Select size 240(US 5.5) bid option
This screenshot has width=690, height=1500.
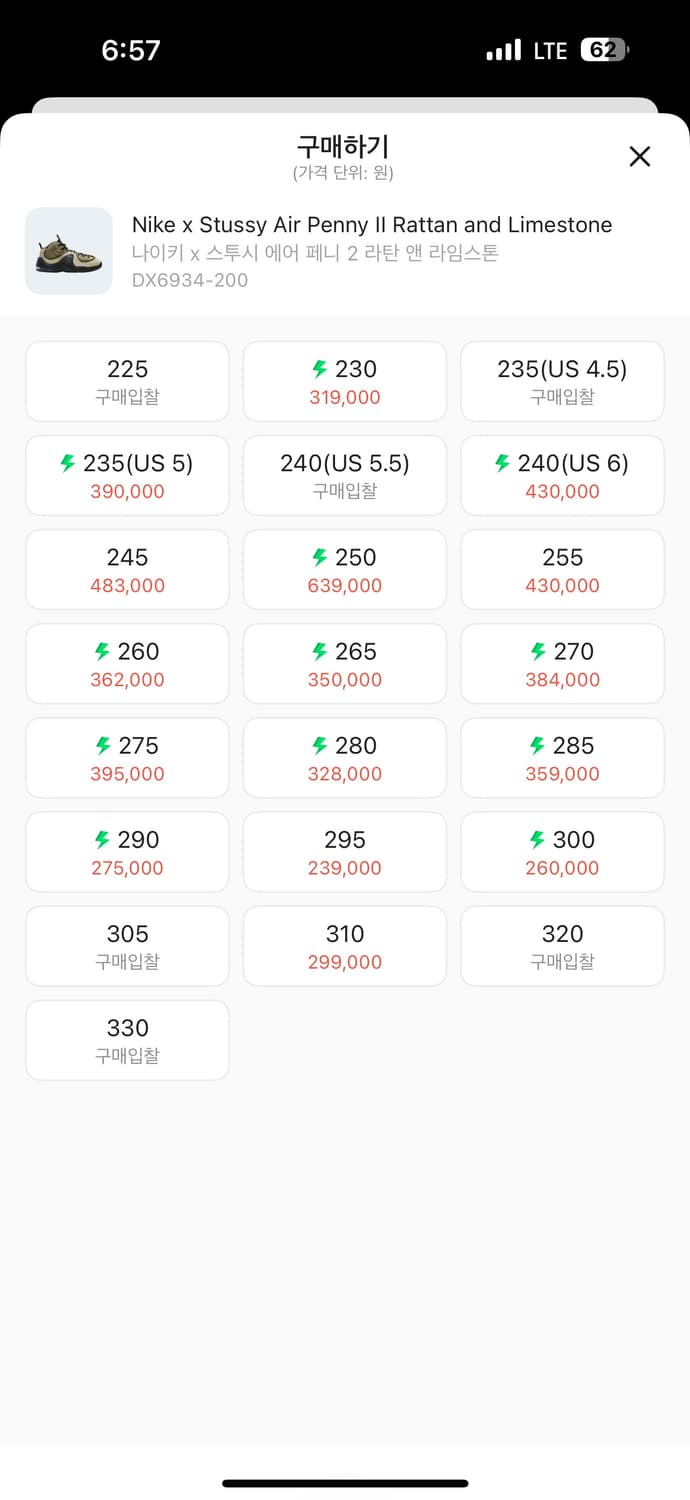(345, 475)
